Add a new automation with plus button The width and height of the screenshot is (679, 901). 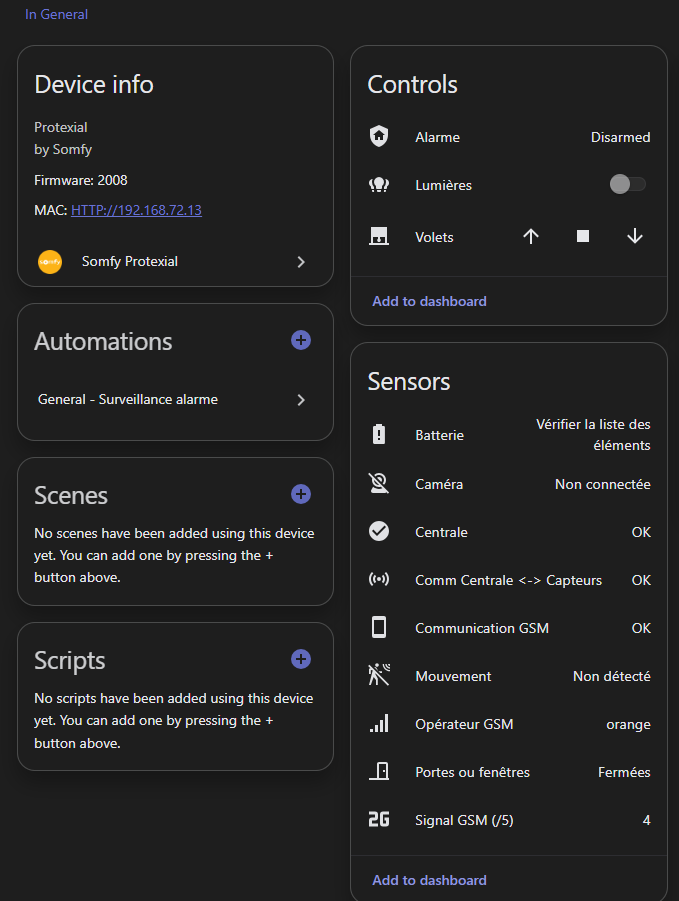click(x=301, y=341)
